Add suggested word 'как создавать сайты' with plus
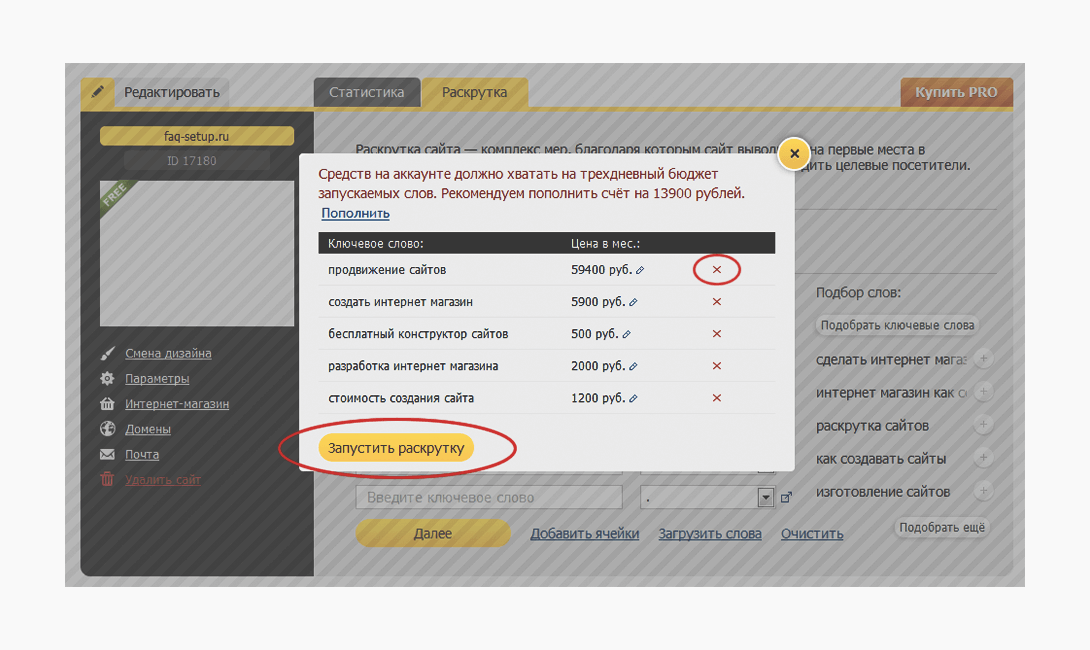1090x650 pixels. click(983, 457)
